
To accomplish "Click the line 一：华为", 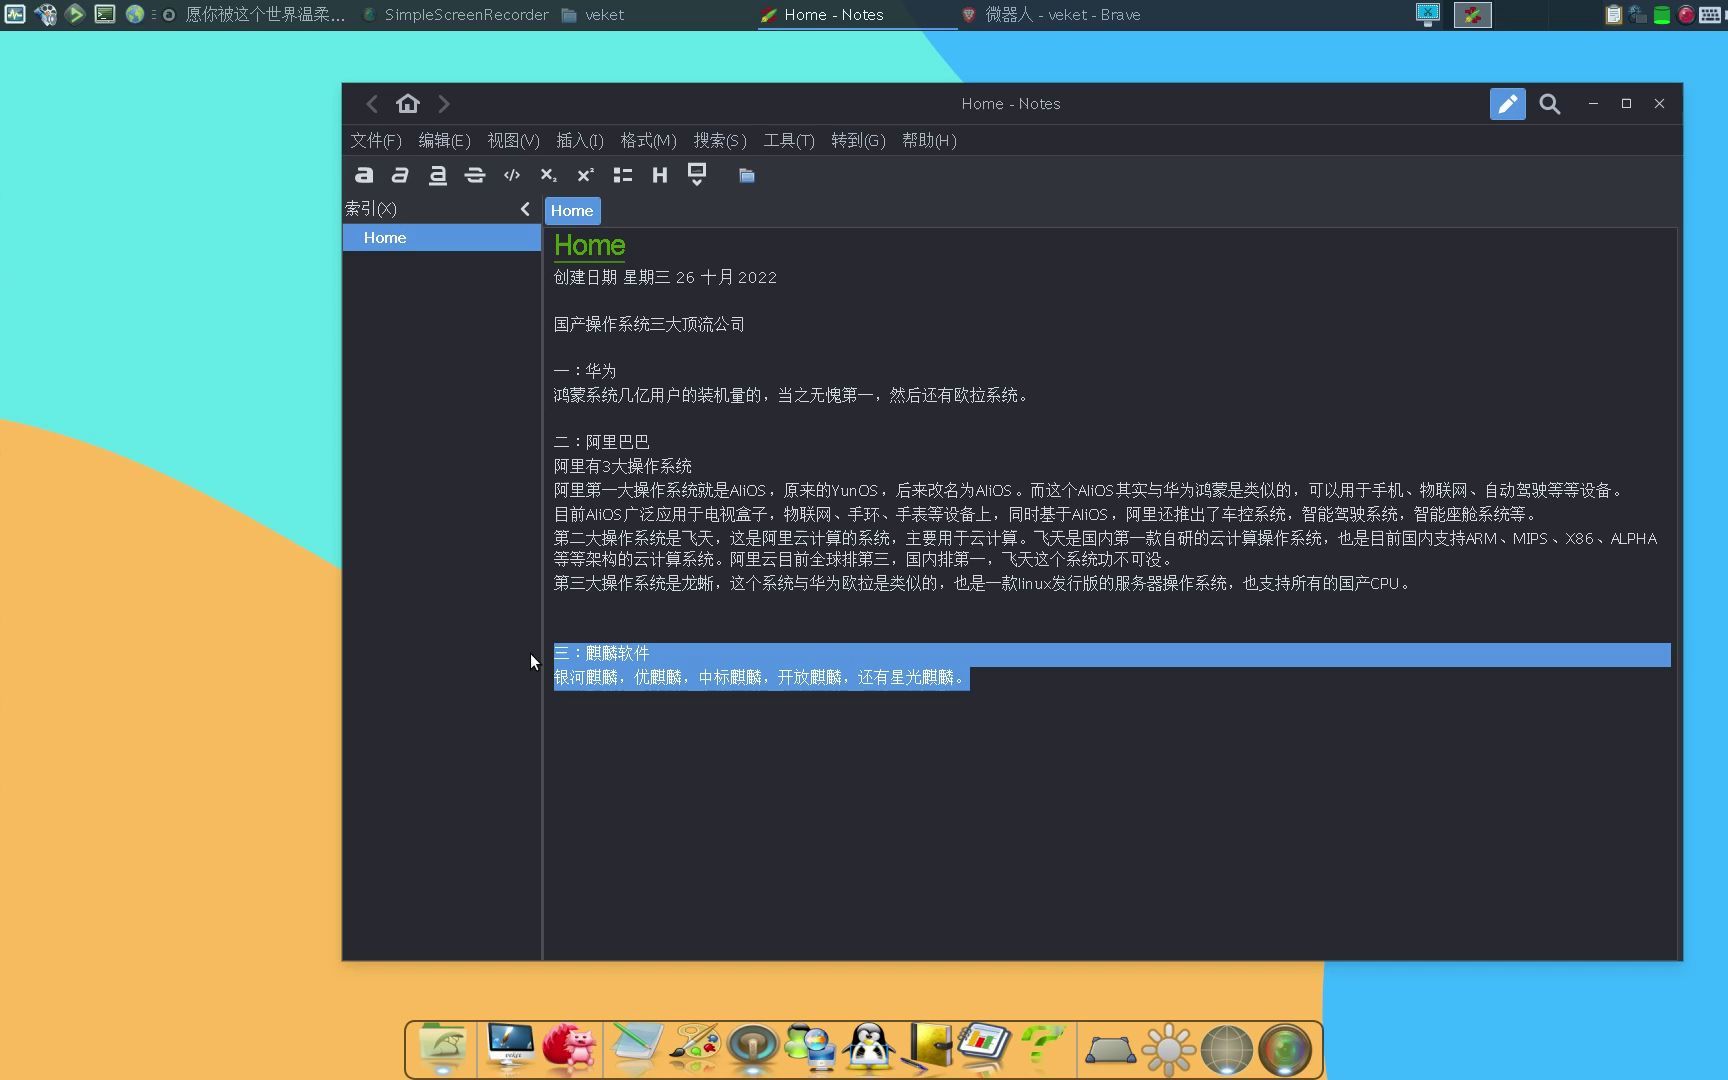I will coord(585,371).
